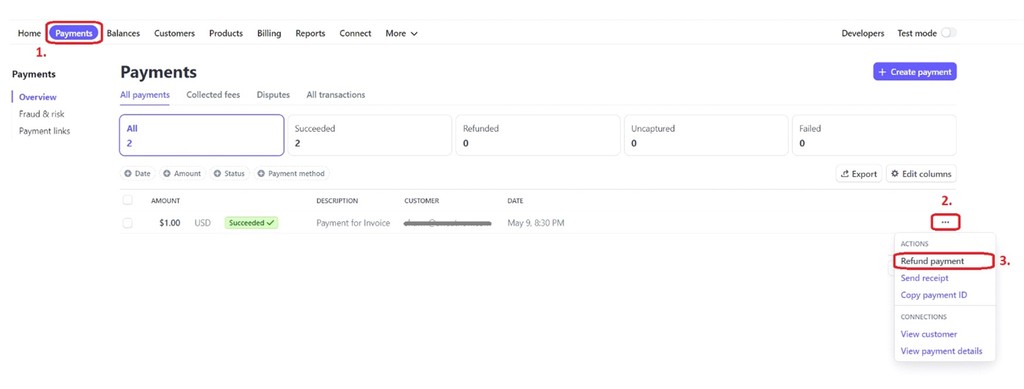Image resolution: width=1024 pixels, height=389 pixels.
Task: Expand the More menu in top navigation
Action: [x=401, y=33]
